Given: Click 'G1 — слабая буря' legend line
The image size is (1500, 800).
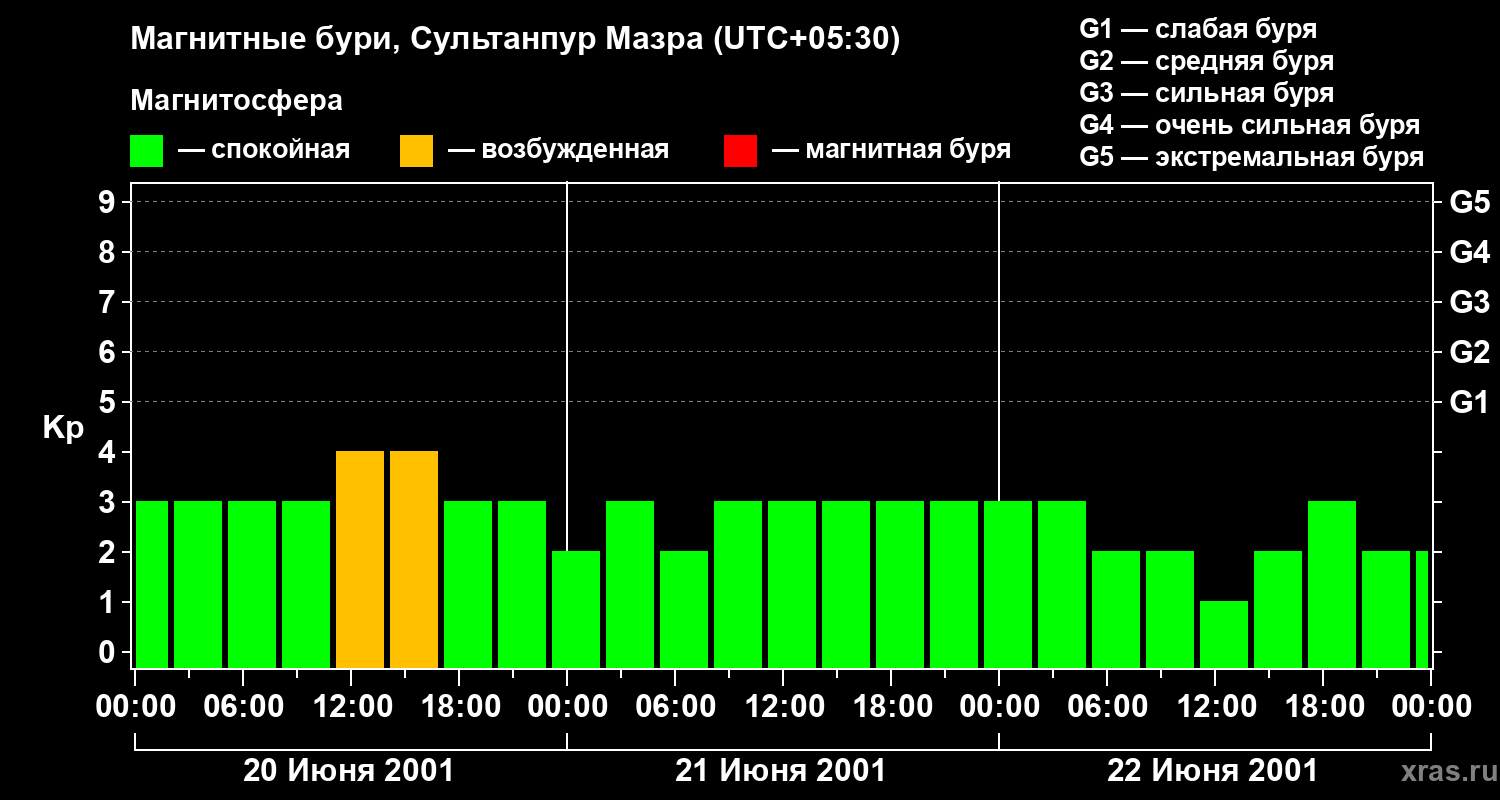Looking at the screenshot, I should 1198,29.
